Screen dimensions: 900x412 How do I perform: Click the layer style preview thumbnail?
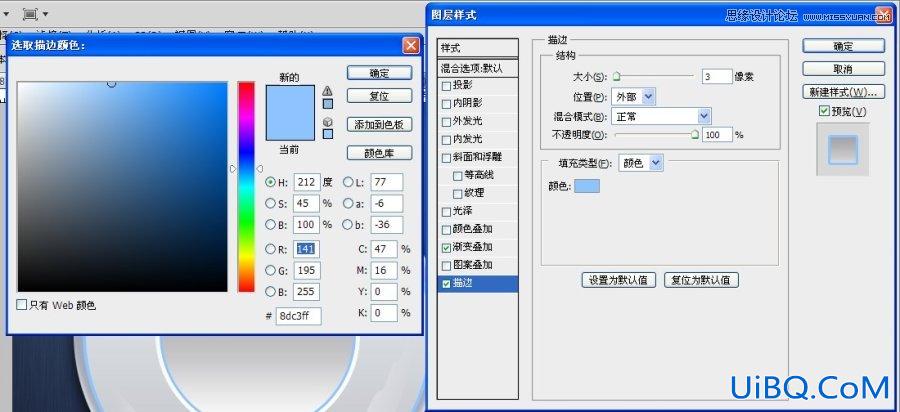pos(843,149)
